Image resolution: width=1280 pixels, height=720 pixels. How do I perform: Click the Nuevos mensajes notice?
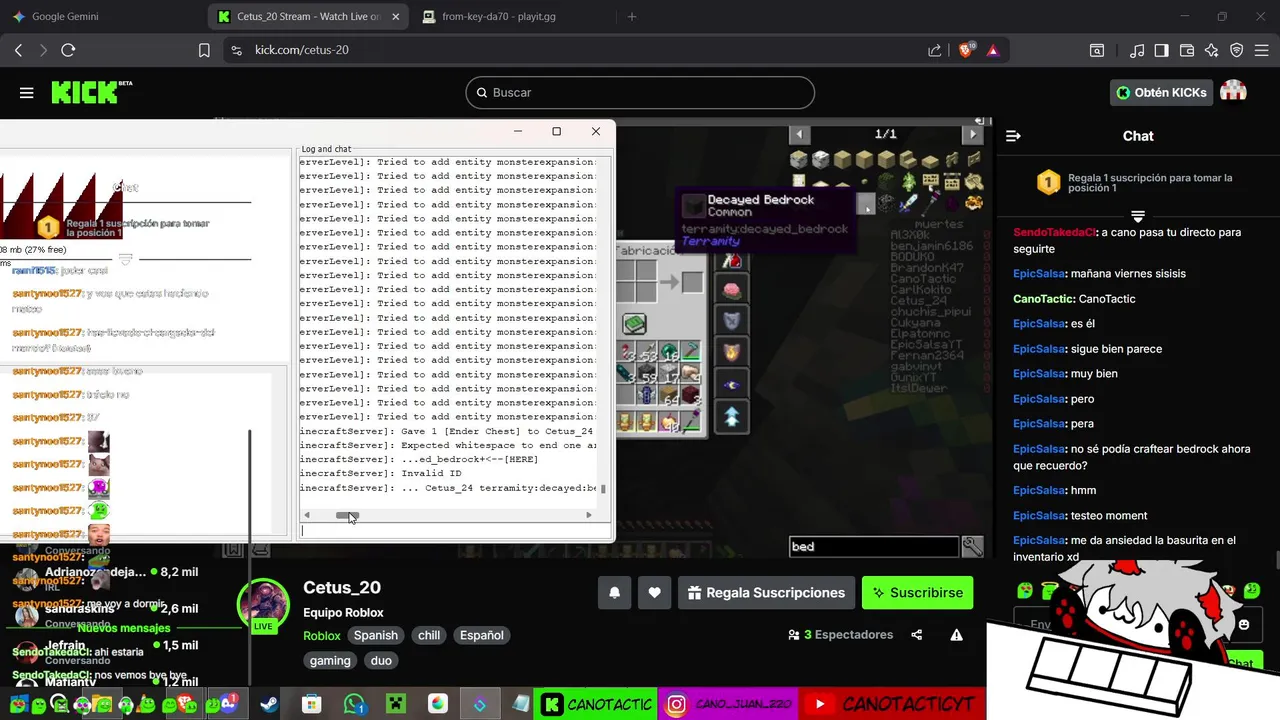pyautogui.click(x=124, y=628)
